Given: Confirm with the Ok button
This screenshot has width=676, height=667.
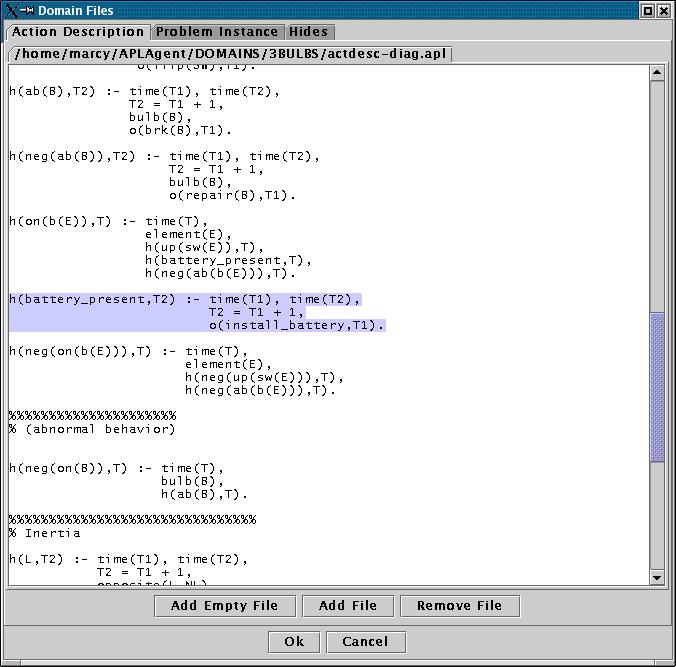Looking at the screenshot, I should (294, 641).
